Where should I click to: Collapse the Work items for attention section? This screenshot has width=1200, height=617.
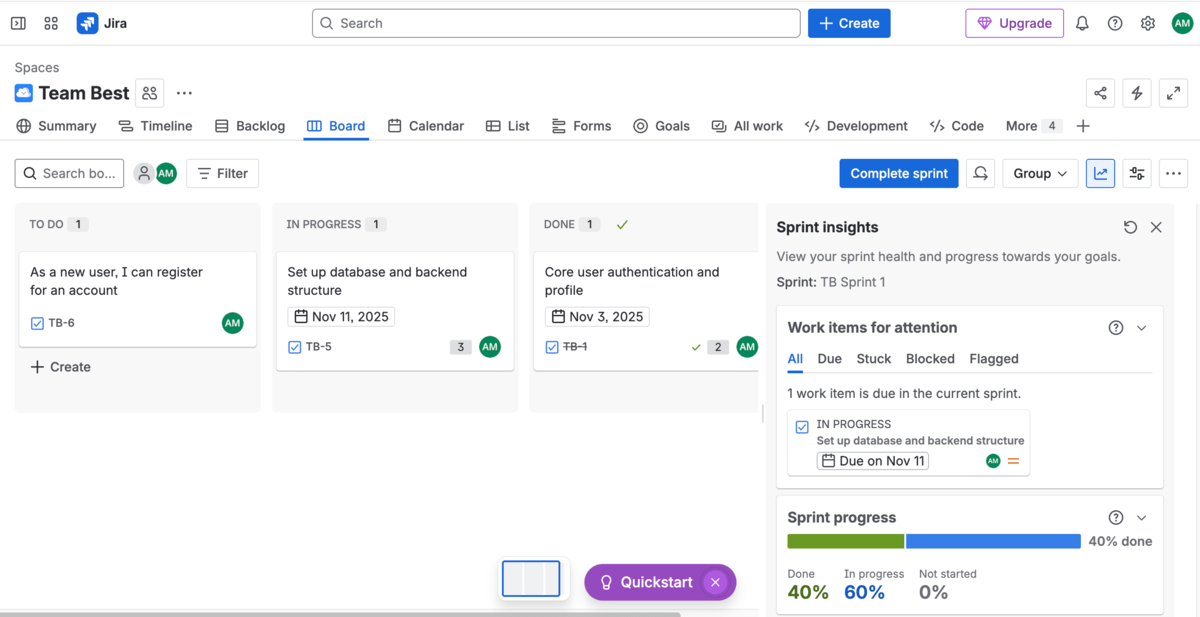click(1141, 327)
